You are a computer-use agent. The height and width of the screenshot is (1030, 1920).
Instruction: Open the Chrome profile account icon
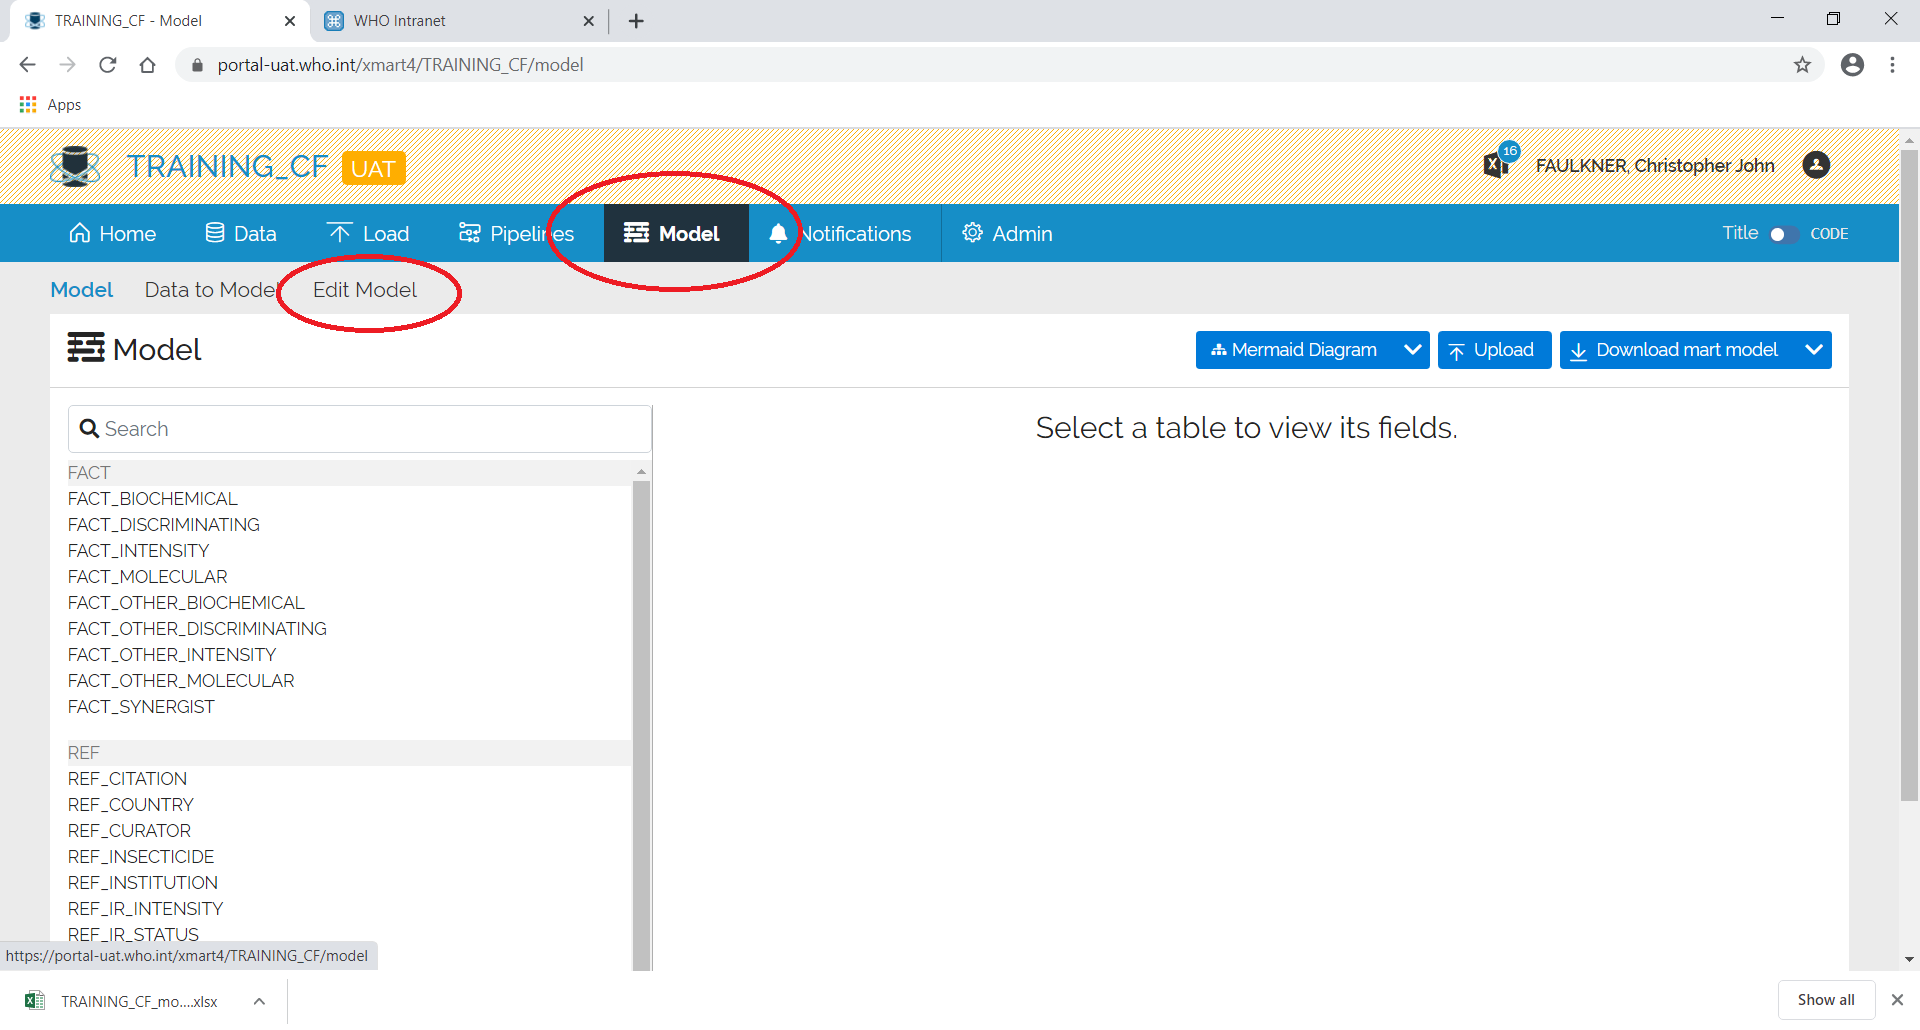pos(1852,65)
